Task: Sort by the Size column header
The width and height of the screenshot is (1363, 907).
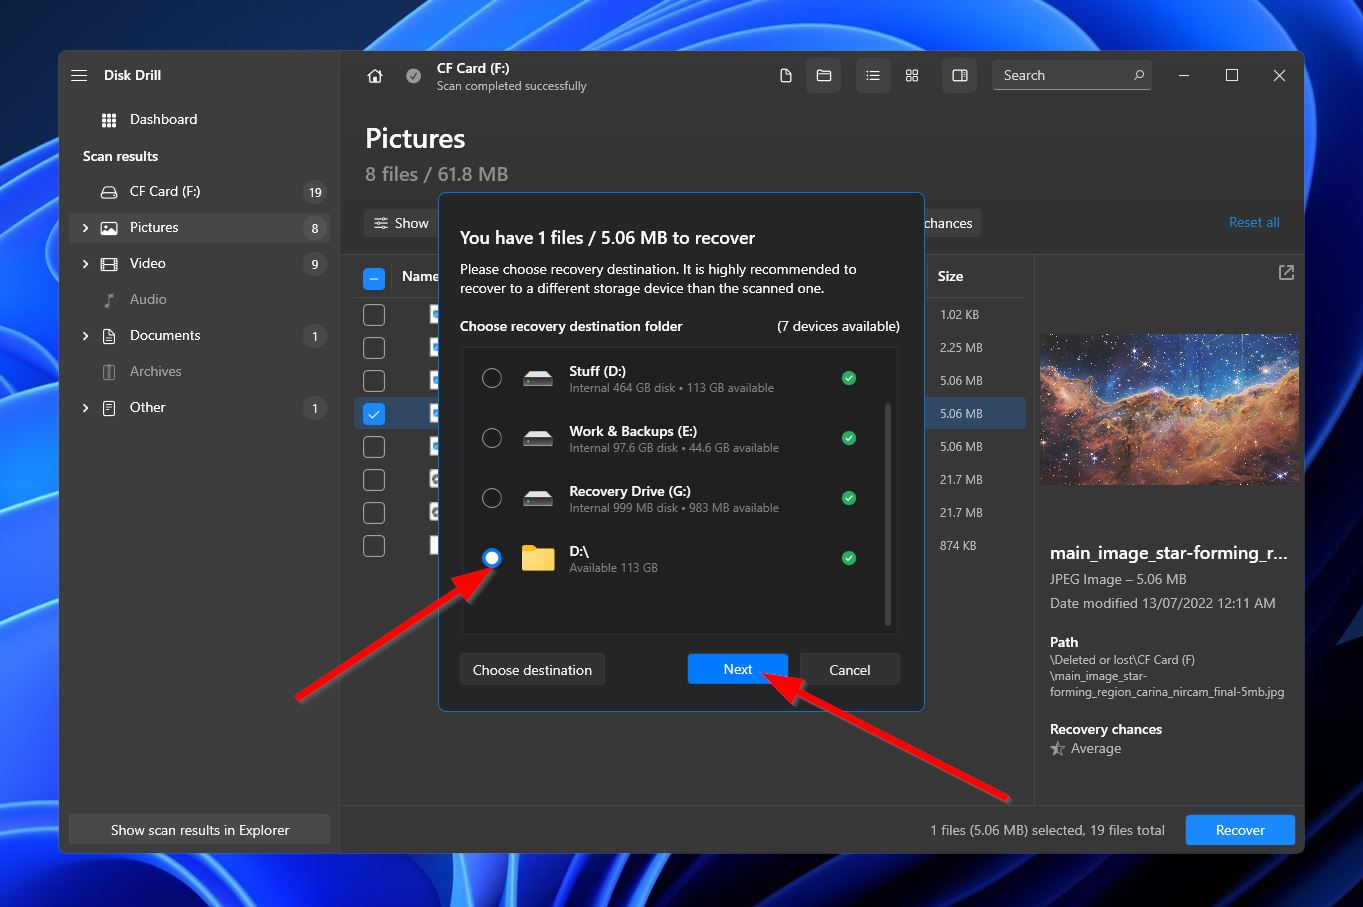Action: [950, 276]
